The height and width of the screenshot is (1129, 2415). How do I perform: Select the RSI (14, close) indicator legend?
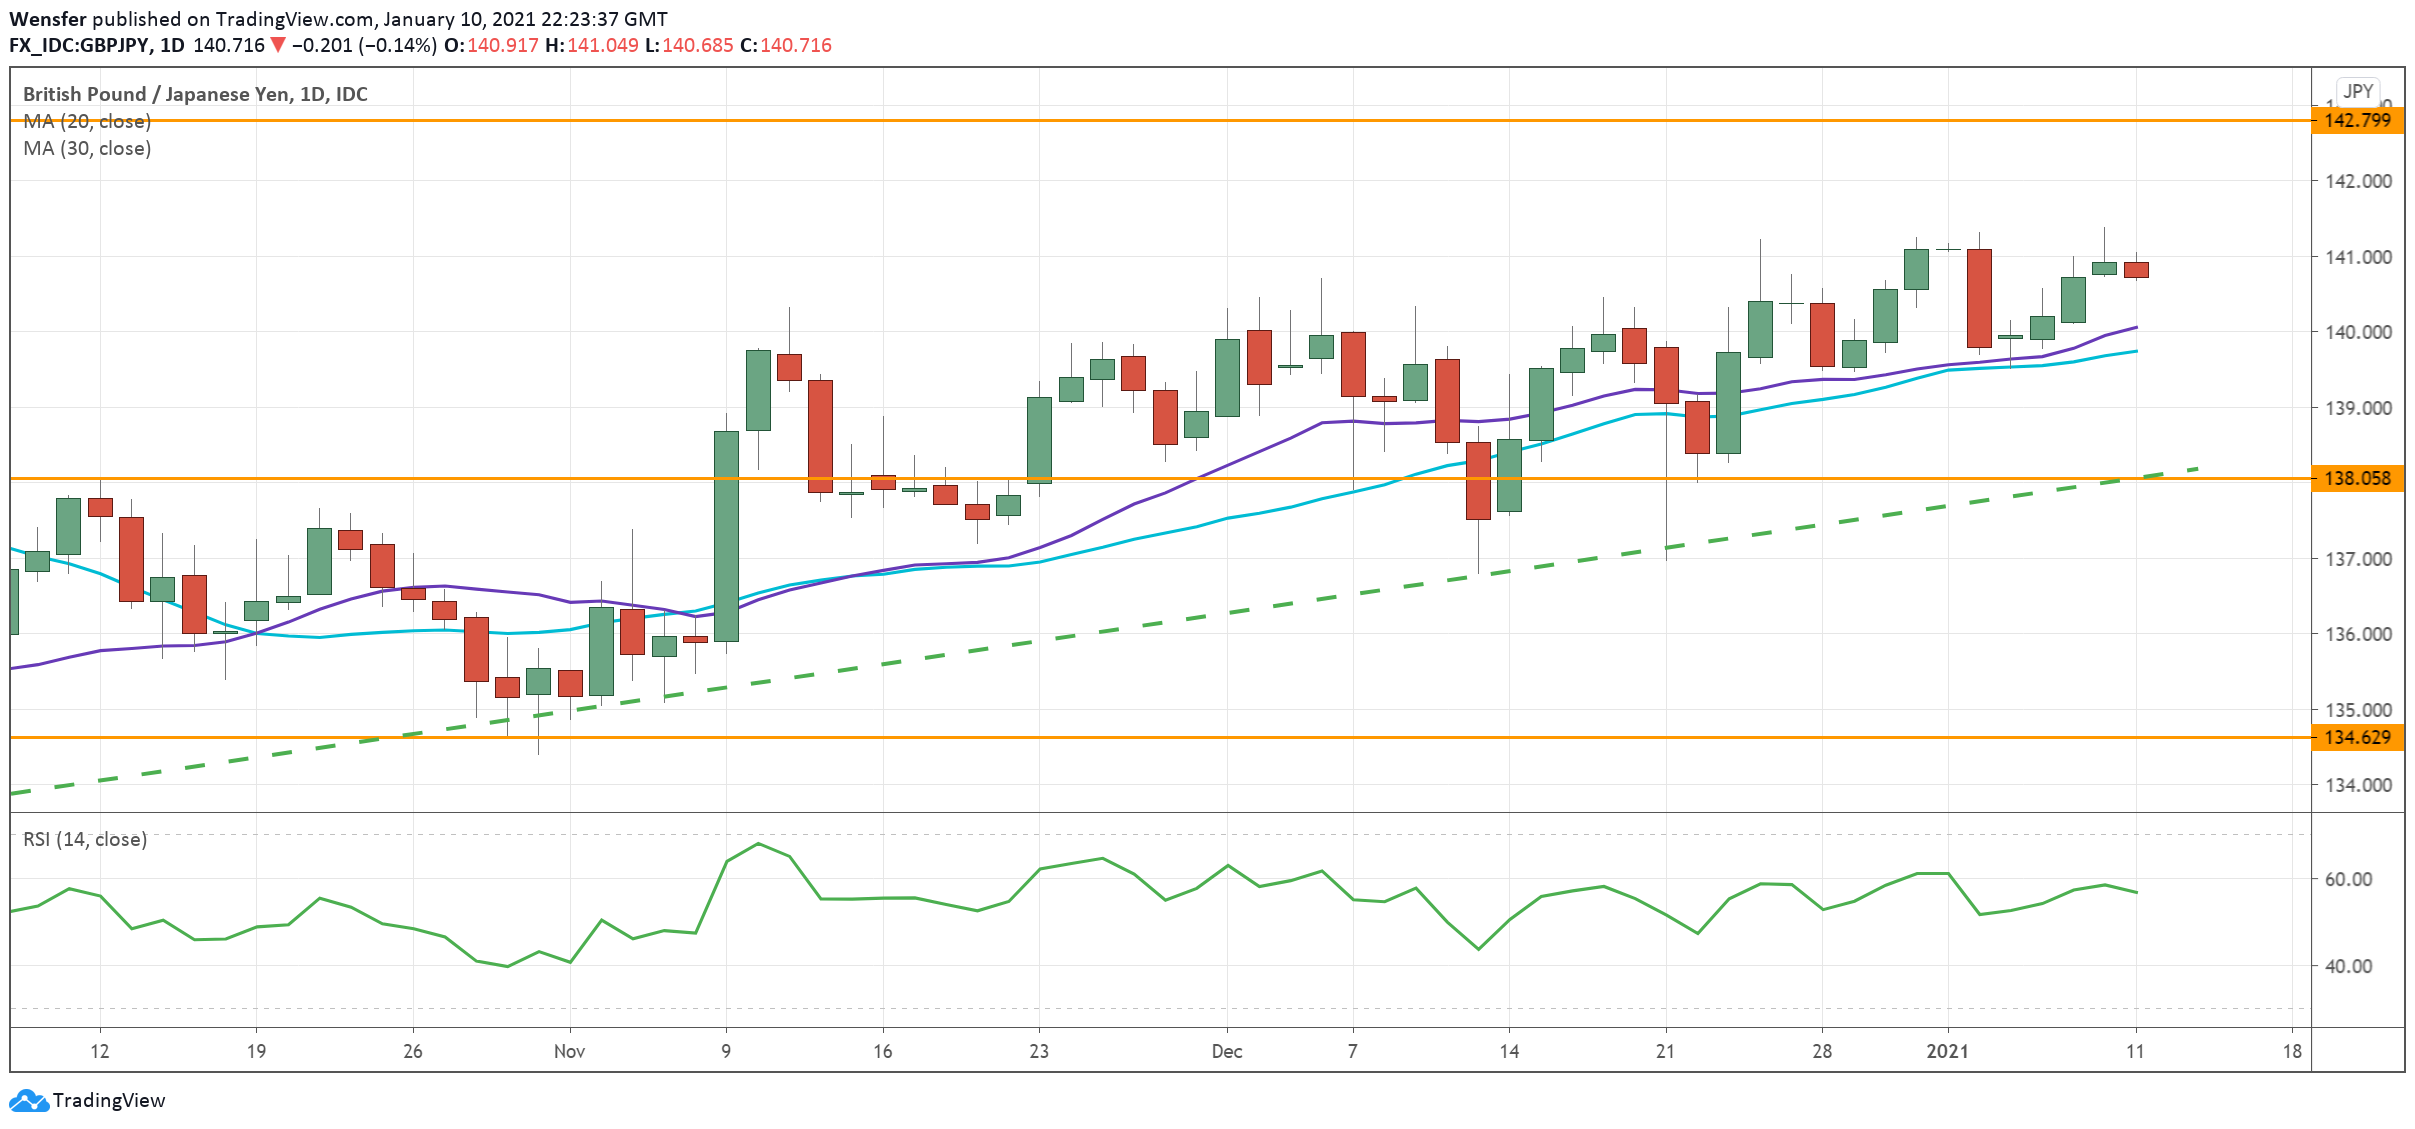pos(85,839)
